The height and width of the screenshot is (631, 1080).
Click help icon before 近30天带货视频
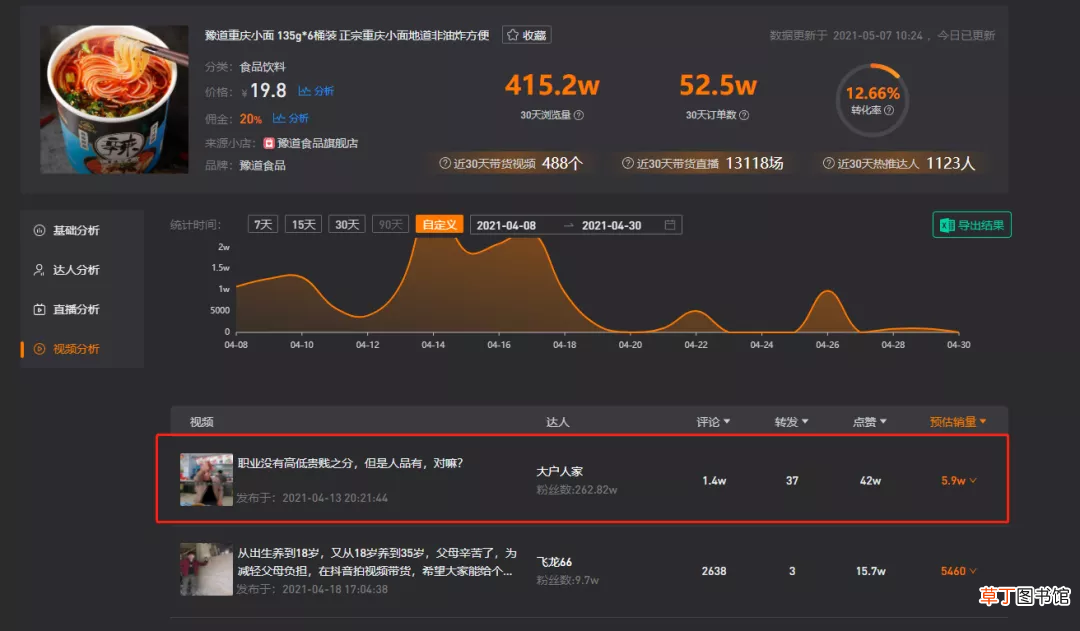coord(445,163)
